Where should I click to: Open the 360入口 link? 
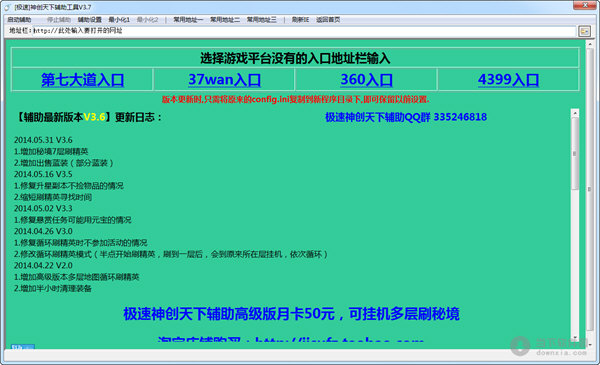367,80
